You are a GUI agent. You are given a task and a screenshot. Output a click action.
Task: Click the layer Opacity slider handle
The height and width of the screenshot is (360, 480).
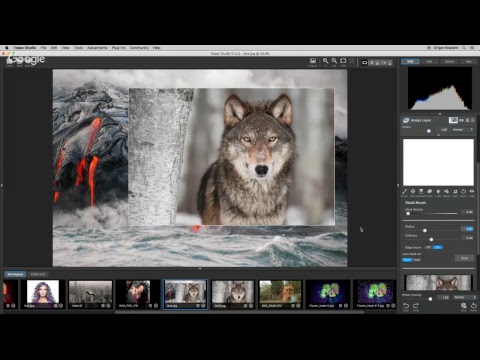[429, 131]
